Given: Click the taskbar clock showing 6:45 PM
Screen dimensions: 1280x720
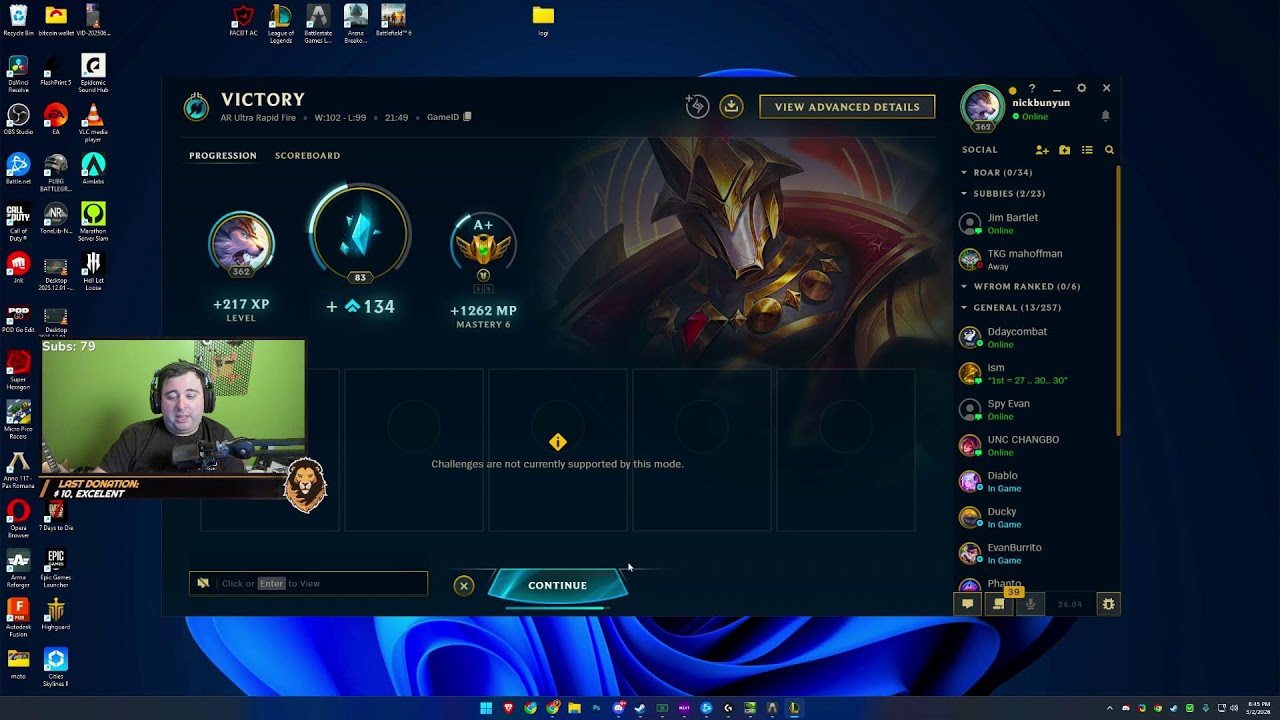Looking at the screenshot, I should [1259, 708].
